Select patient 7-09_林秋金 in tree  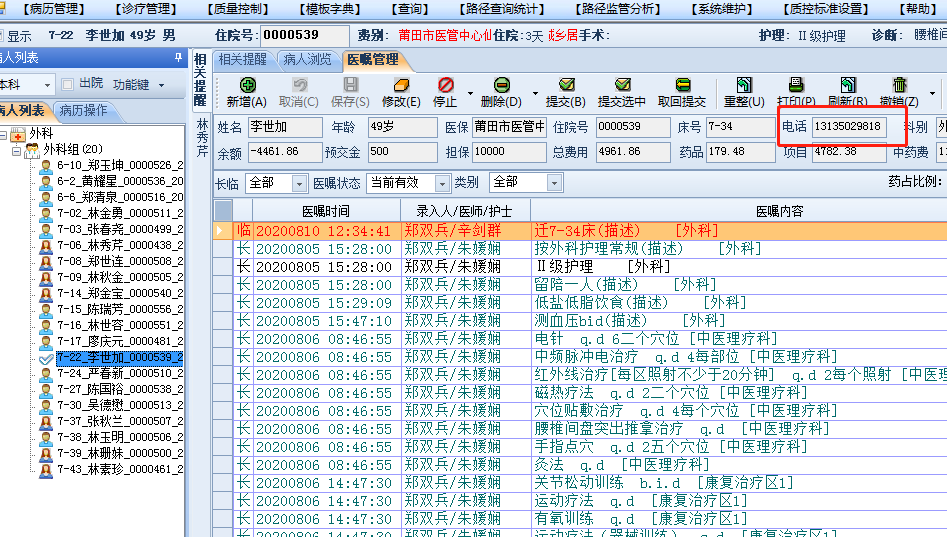point(120,277)
